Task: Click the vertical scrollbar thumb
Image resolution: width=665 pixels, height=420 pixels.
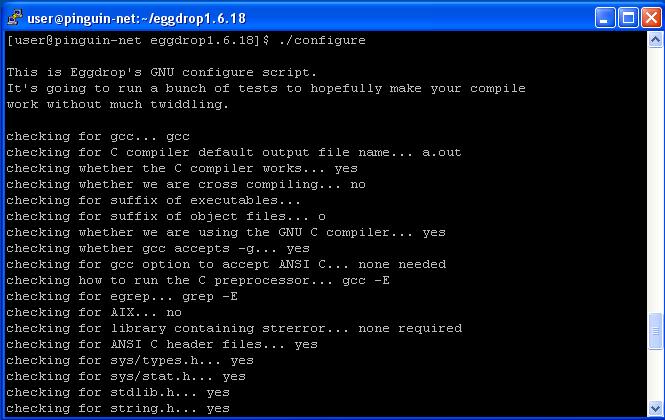Action: click(x=655, y=332)
